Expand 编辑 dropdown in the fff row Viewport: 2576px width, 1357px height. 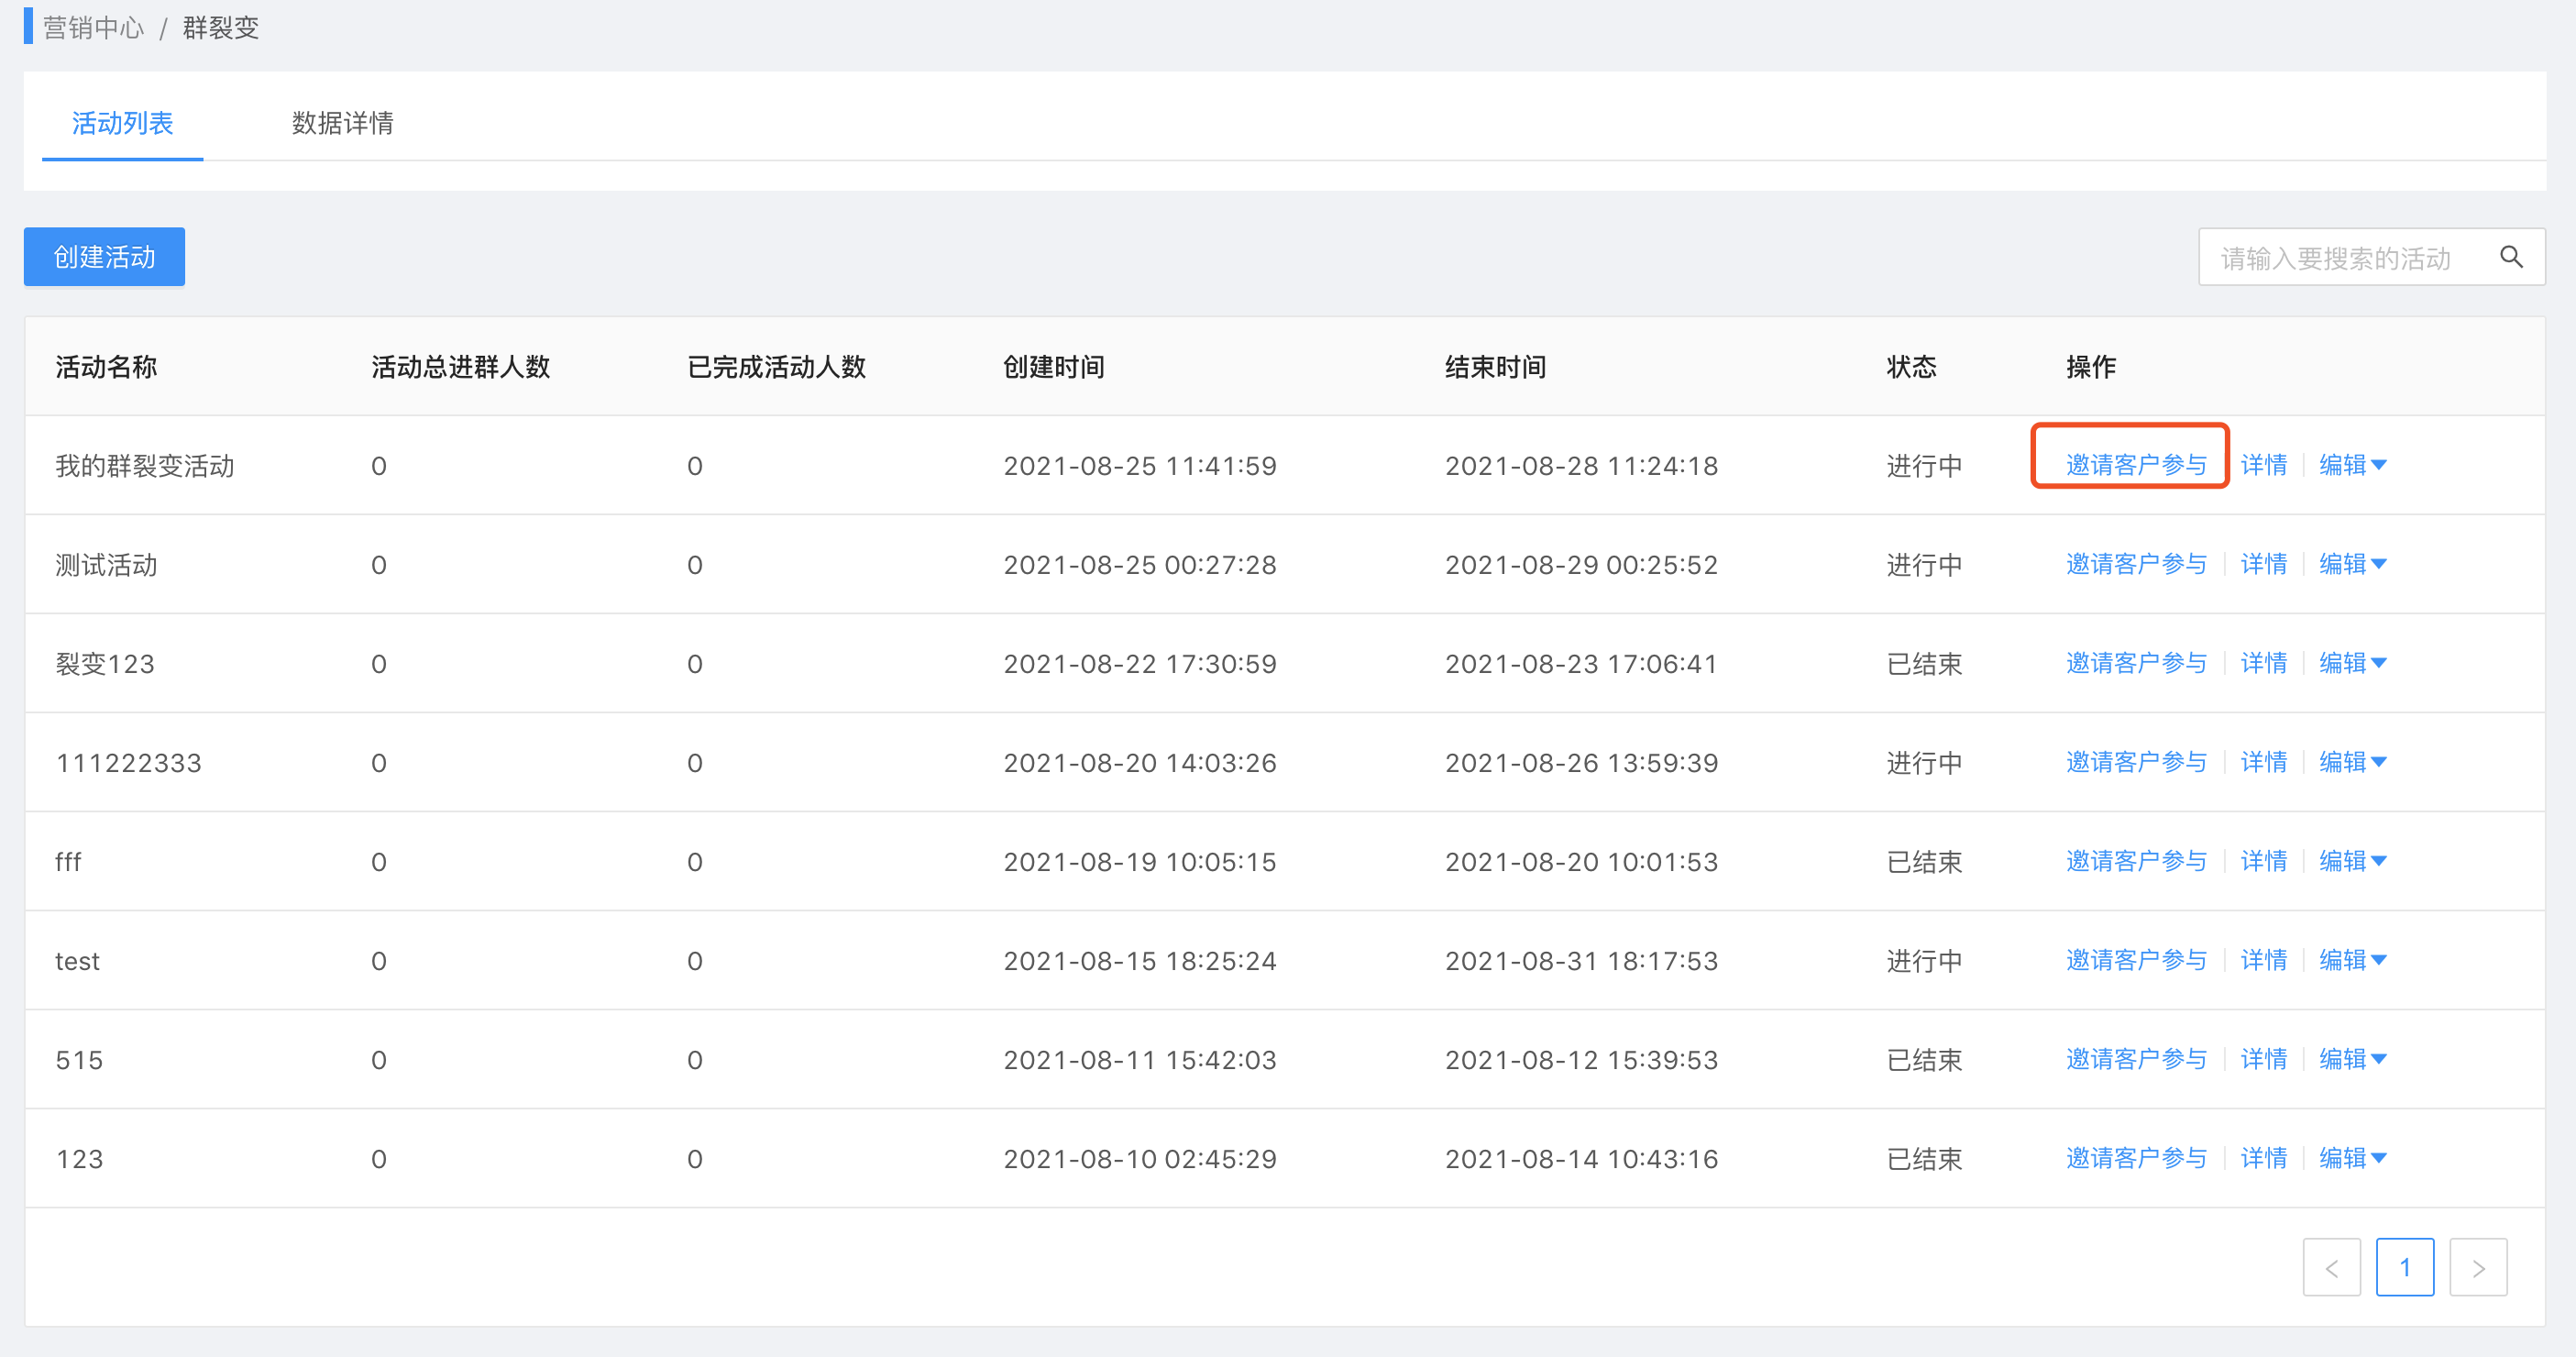2352,861
